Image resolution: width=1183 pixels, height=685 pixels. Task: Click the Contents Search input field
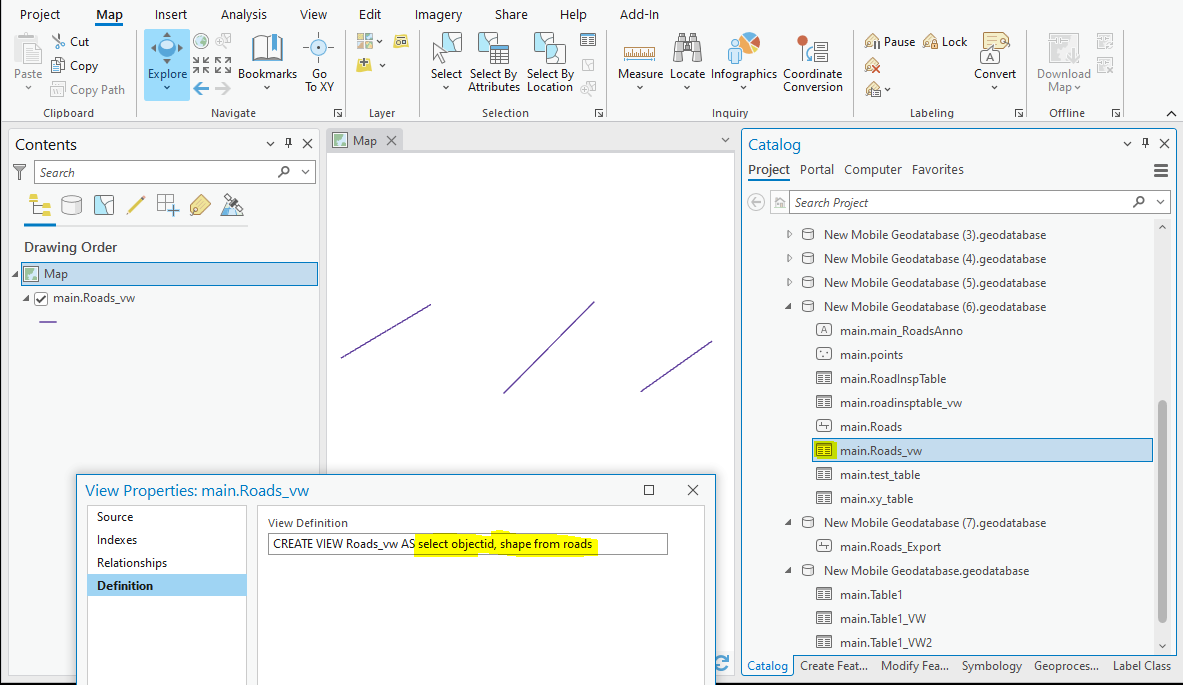156,172
